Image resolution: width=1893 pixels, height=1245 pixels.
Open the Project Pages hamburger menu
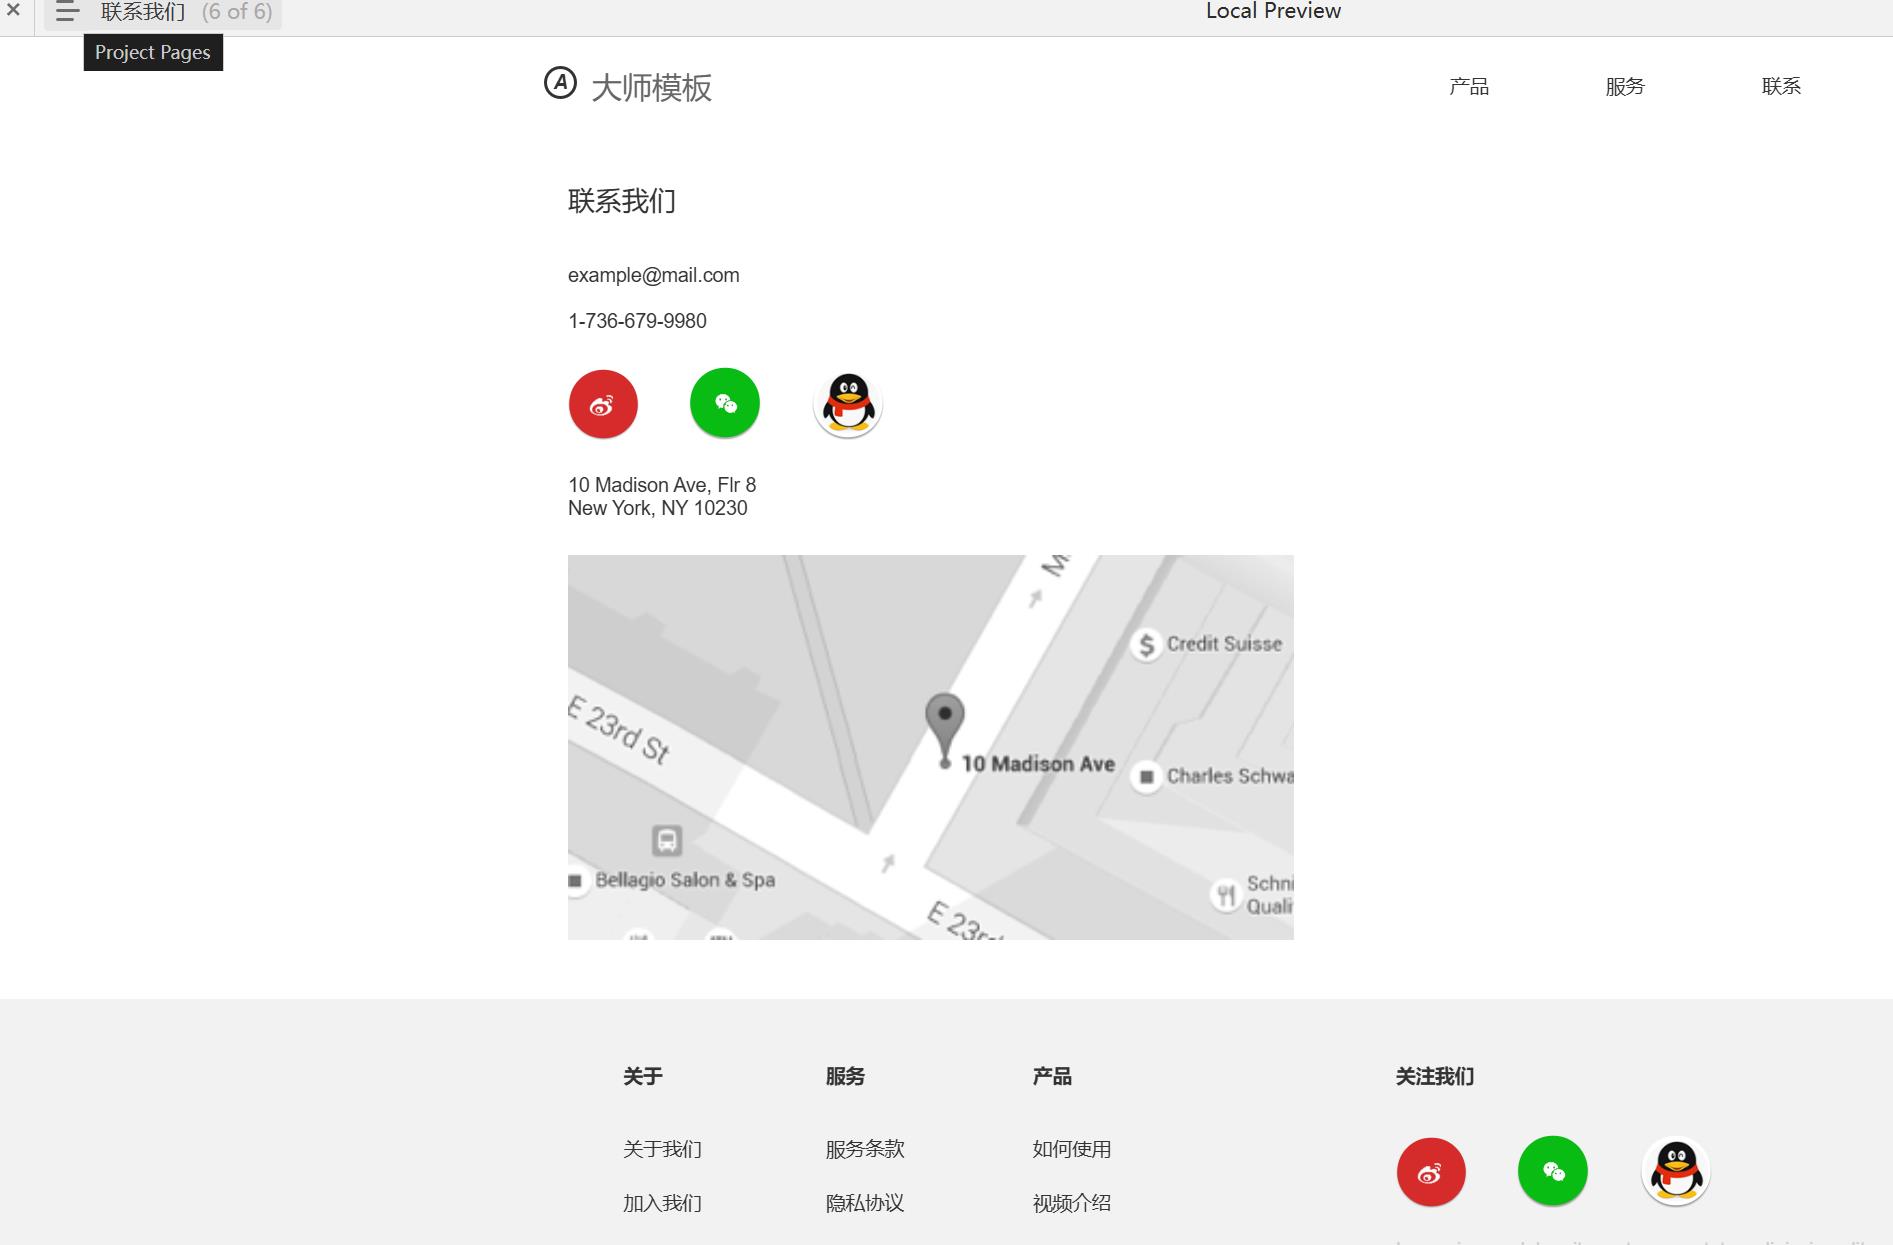click(x=67, y=12)
